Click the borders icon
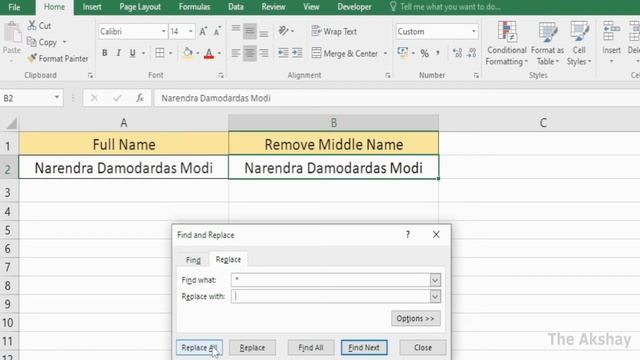This screenshot has height=360, width=640. [x=160, y=53]
